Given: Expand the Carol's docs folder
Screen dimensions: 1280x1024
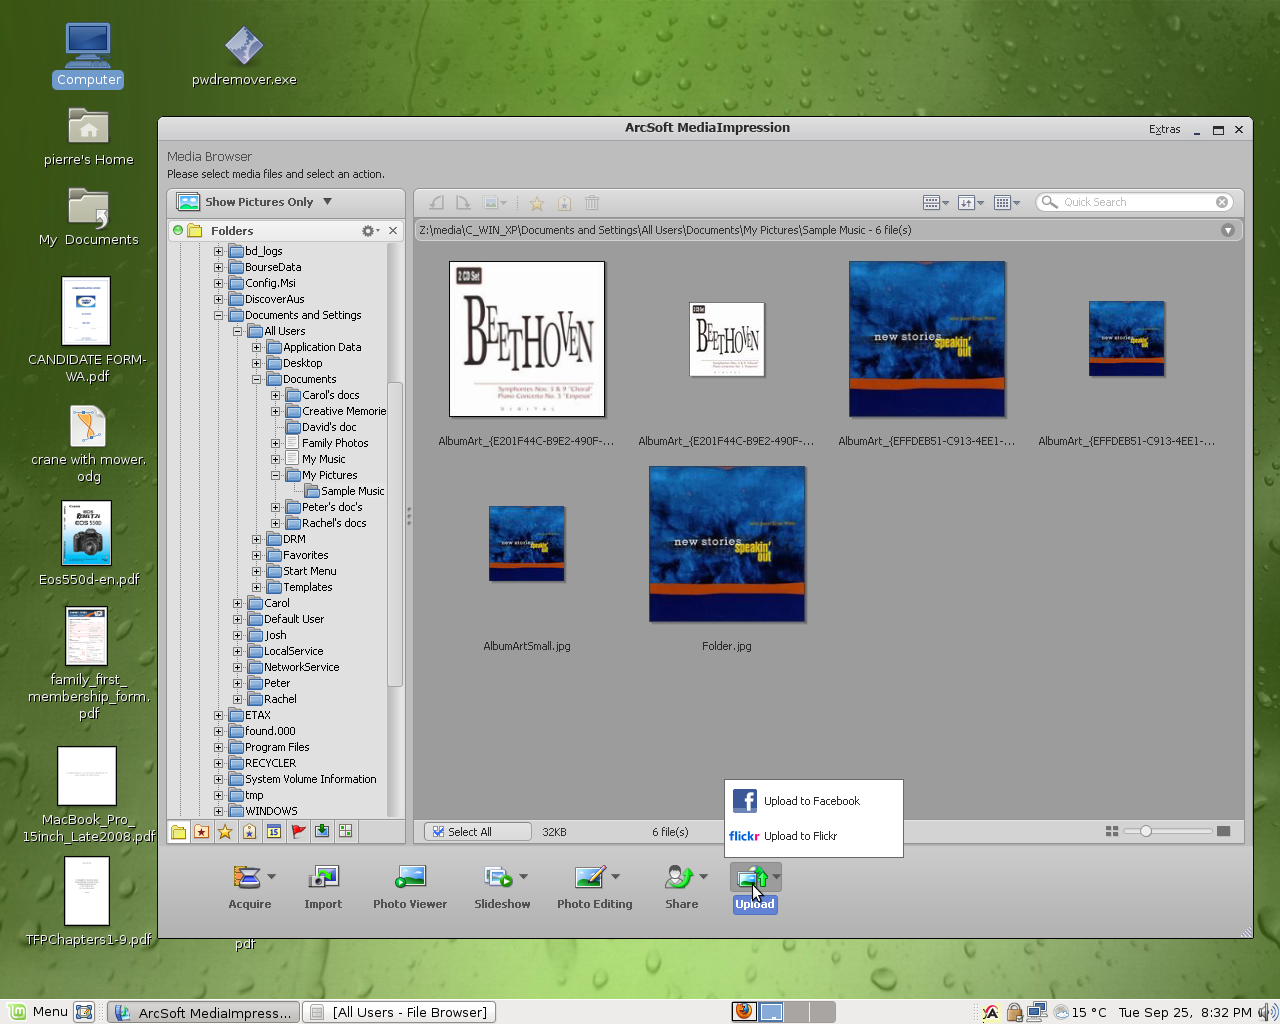Looking at the screenshot, I should coord(276,395).
